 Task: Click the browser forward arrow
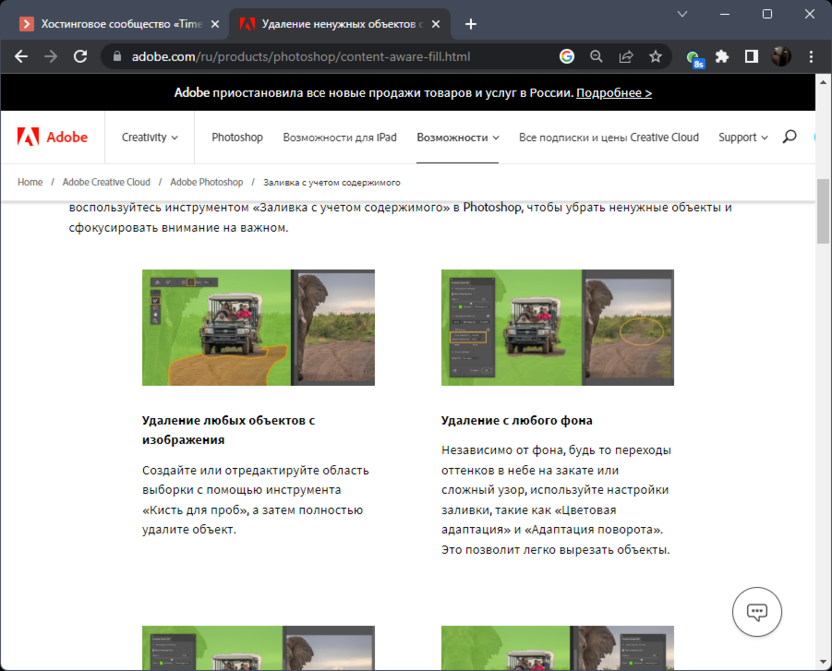50,56
